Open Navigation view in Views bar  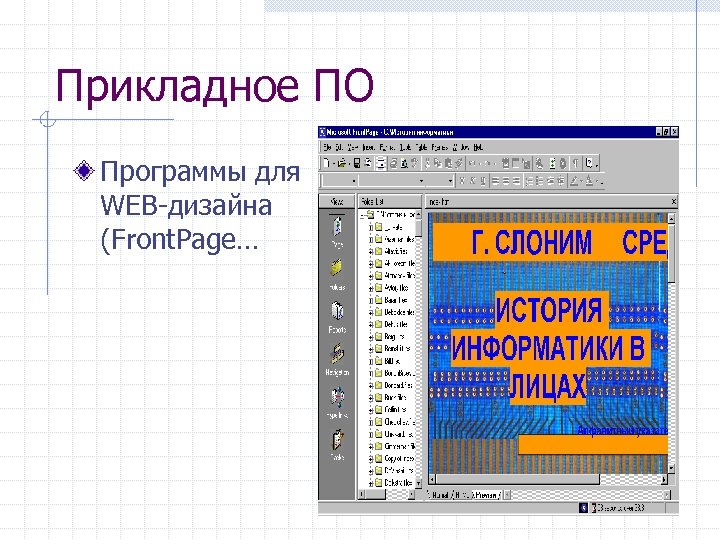[338, 359]
